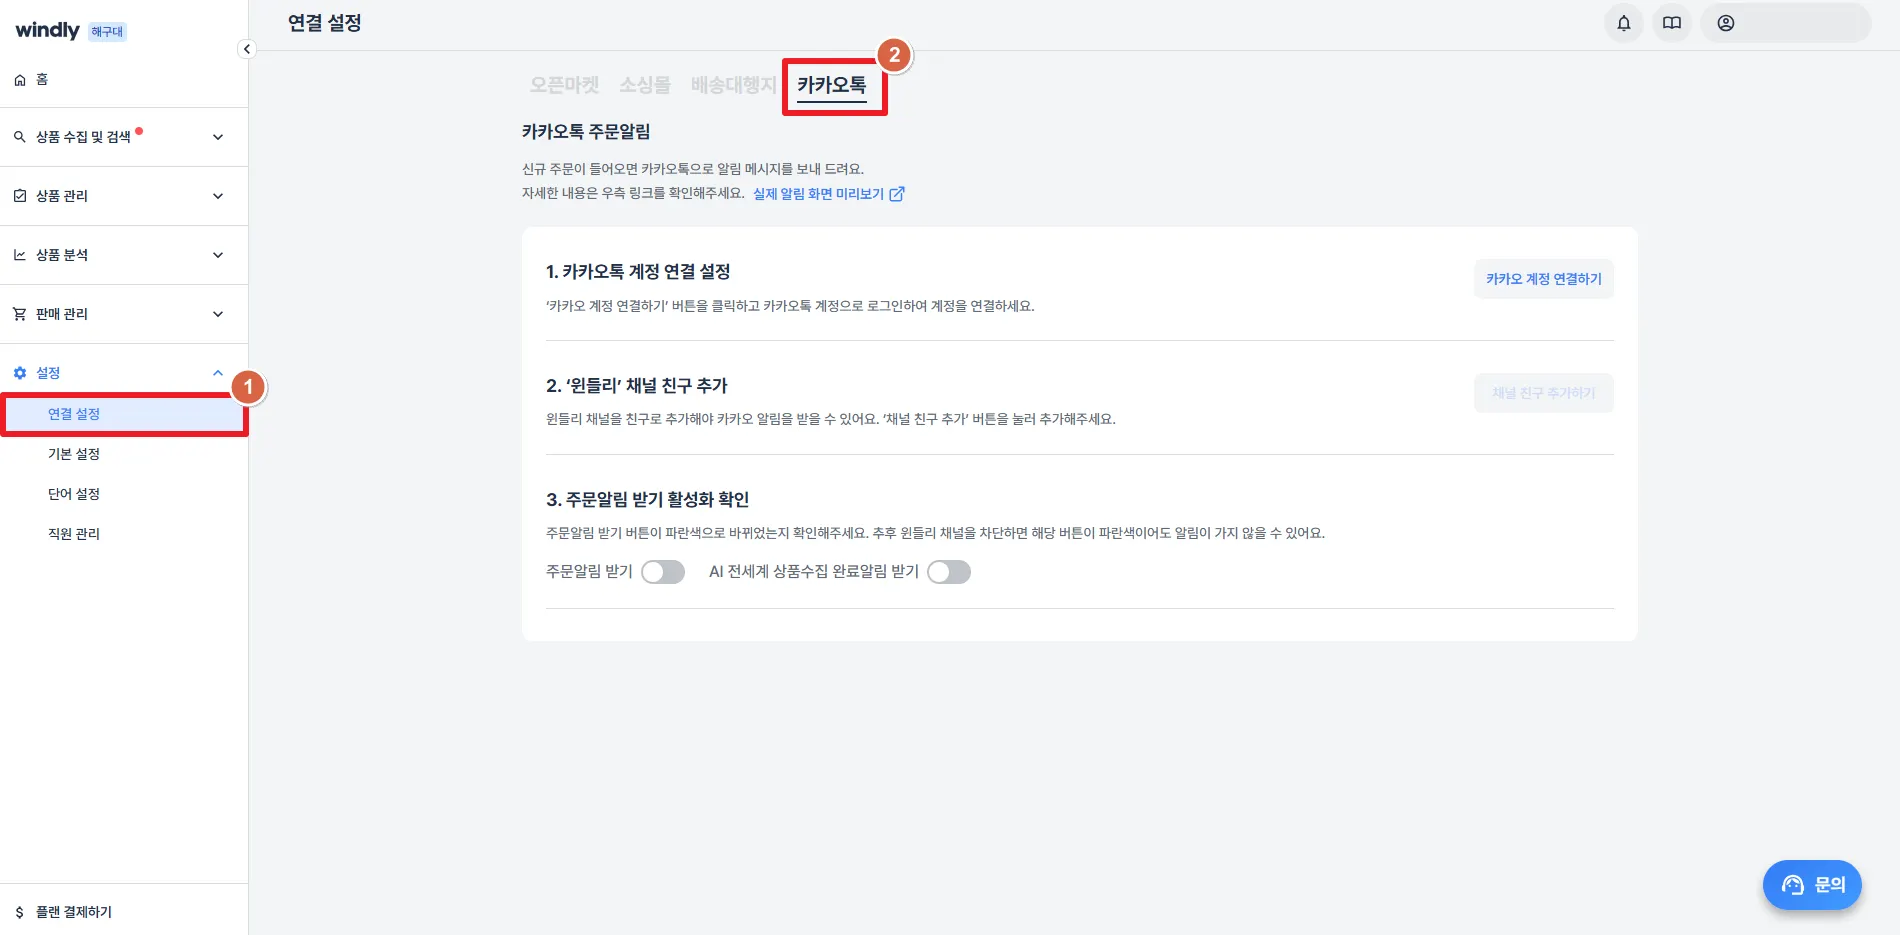Click the 상품 관리 checklist icon
The image size is (1900, 935).
point(20,196)
